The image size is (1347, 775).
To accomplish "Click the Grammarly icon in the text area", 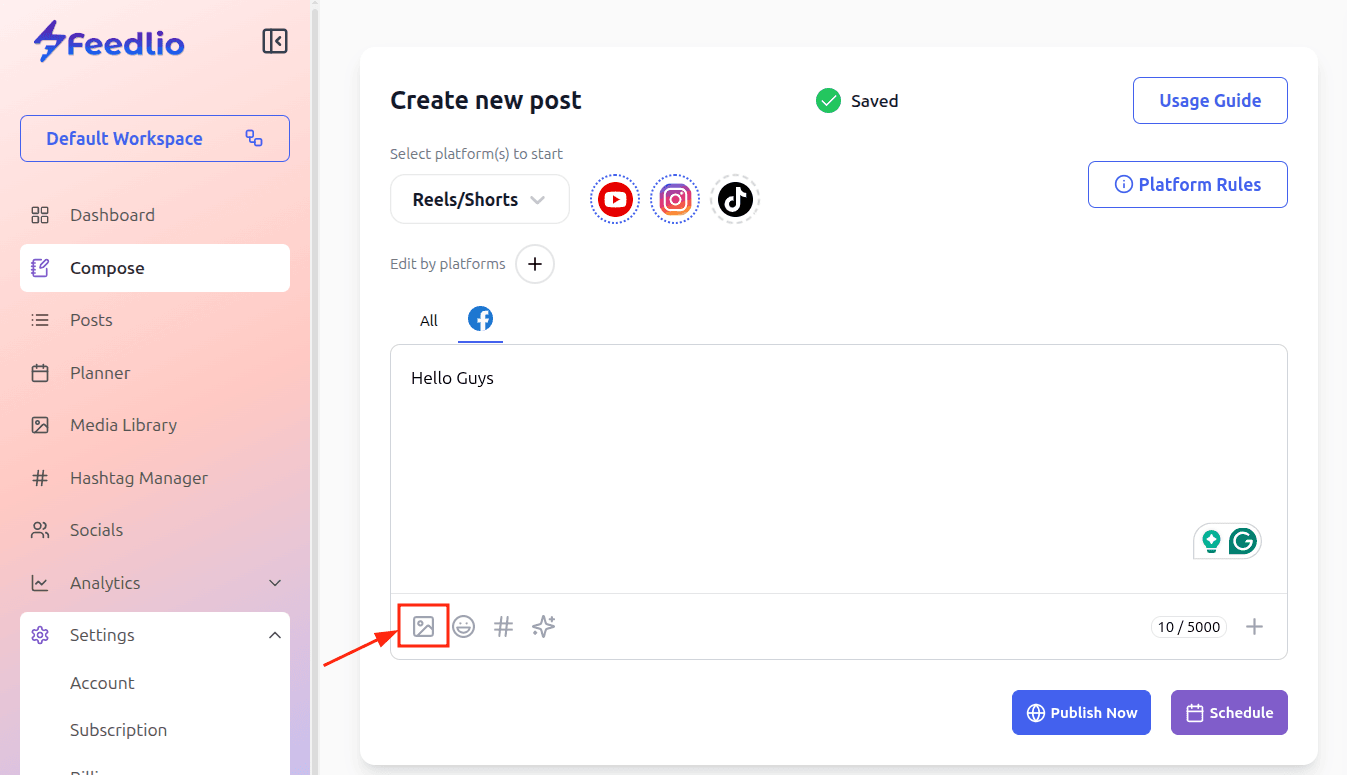I will pos(1242,541).
